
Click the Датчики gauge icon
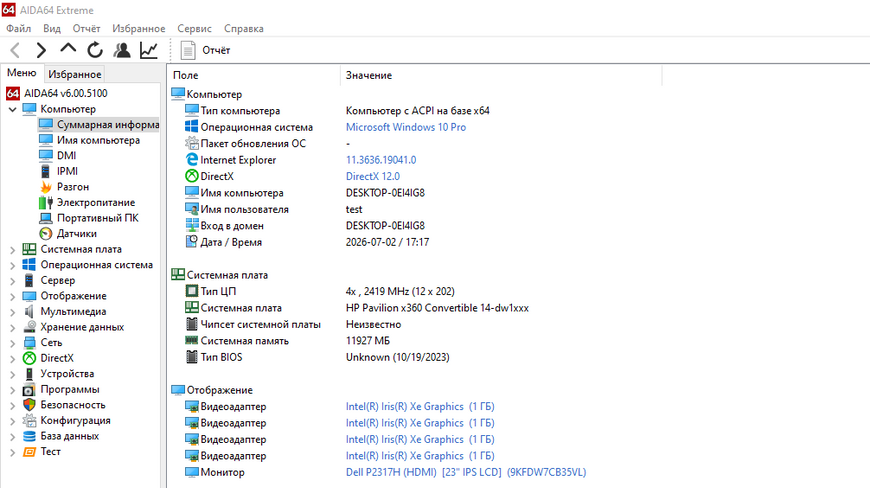pos(46,233)
